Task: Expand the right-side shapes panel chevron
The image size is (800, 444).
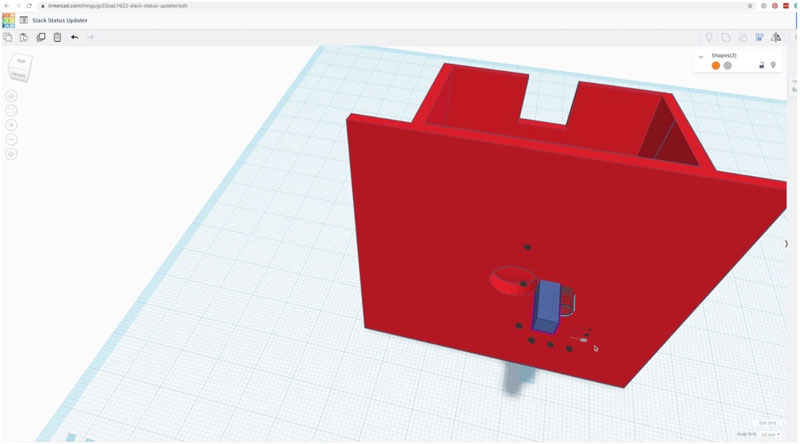Action: 786,244
